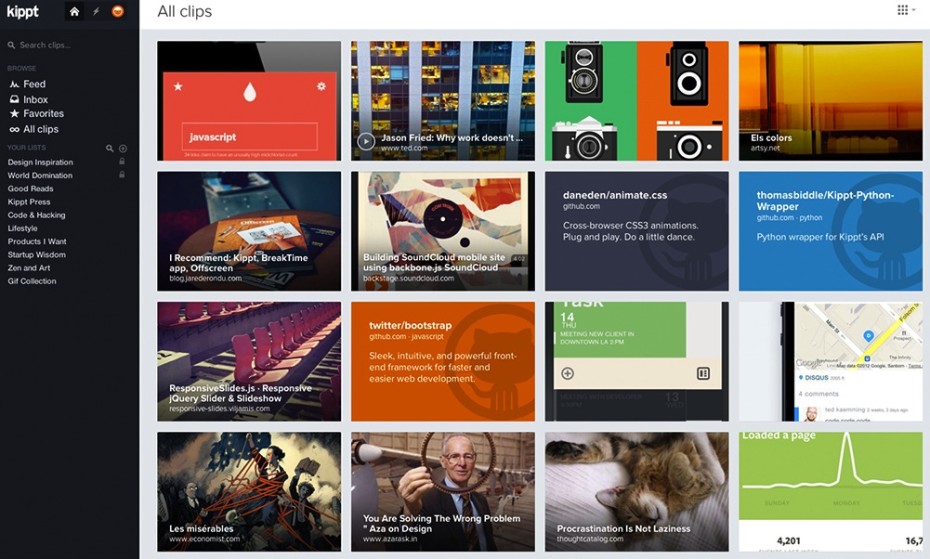The image size is (930, 559).
Task: Click list icon in task calendar clip
Action: [703, 373]
